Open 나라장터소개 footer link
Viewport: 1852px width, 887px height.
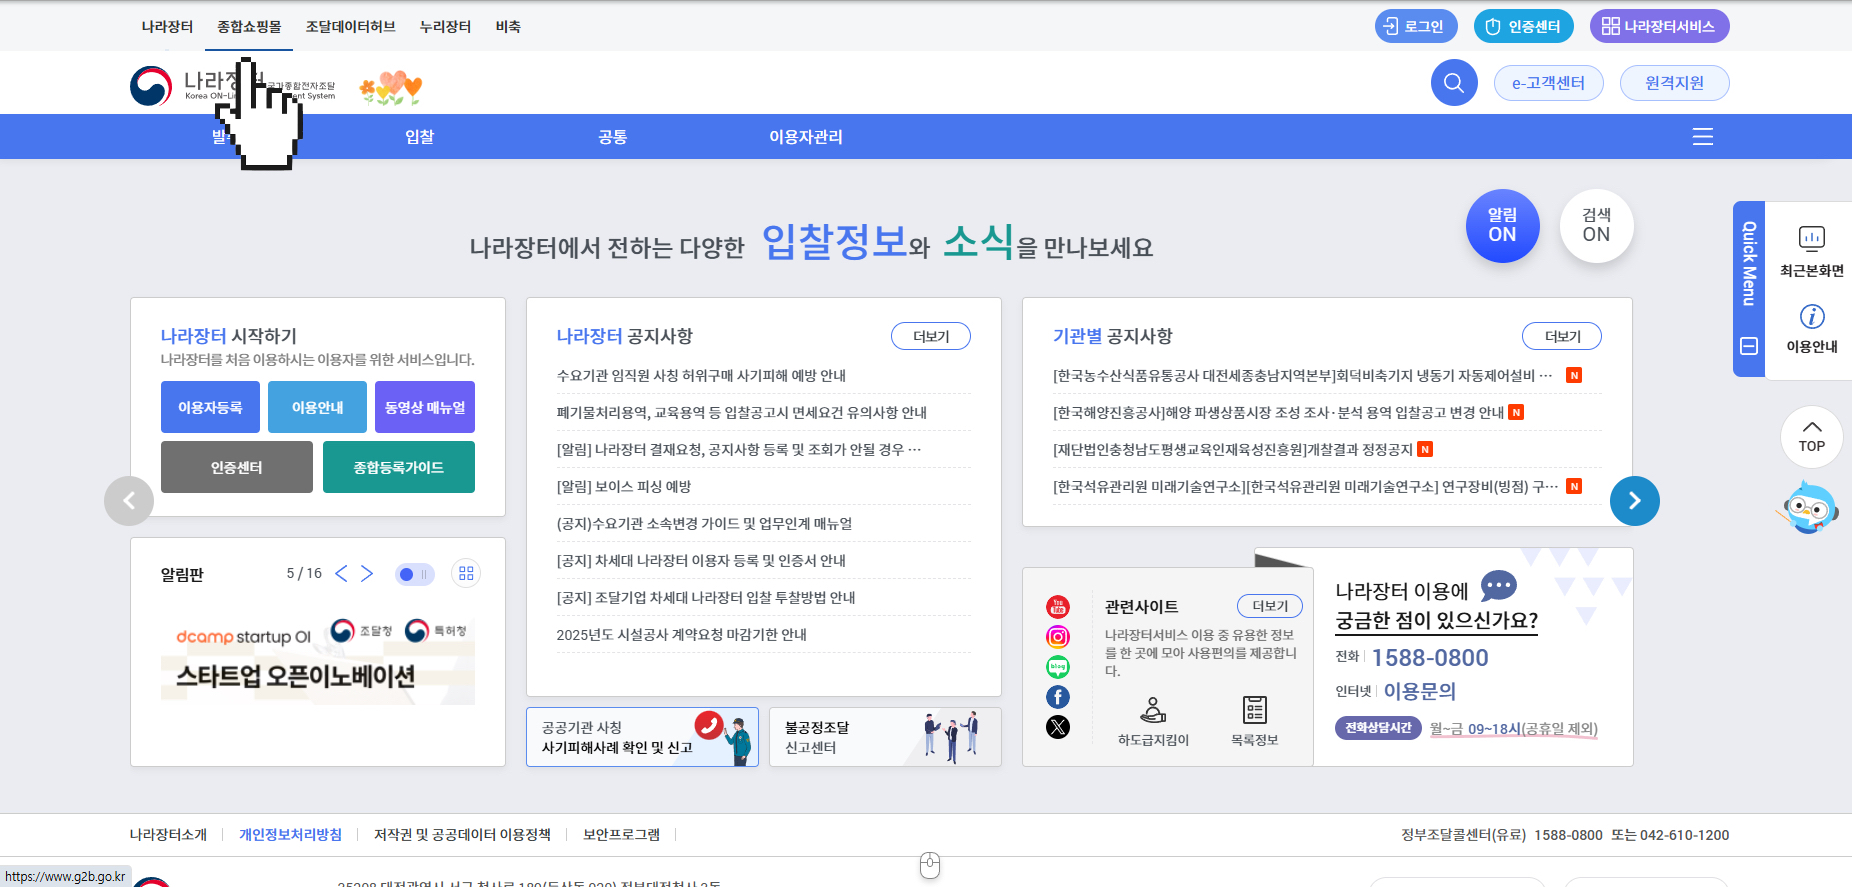click(x=168, y=835)
